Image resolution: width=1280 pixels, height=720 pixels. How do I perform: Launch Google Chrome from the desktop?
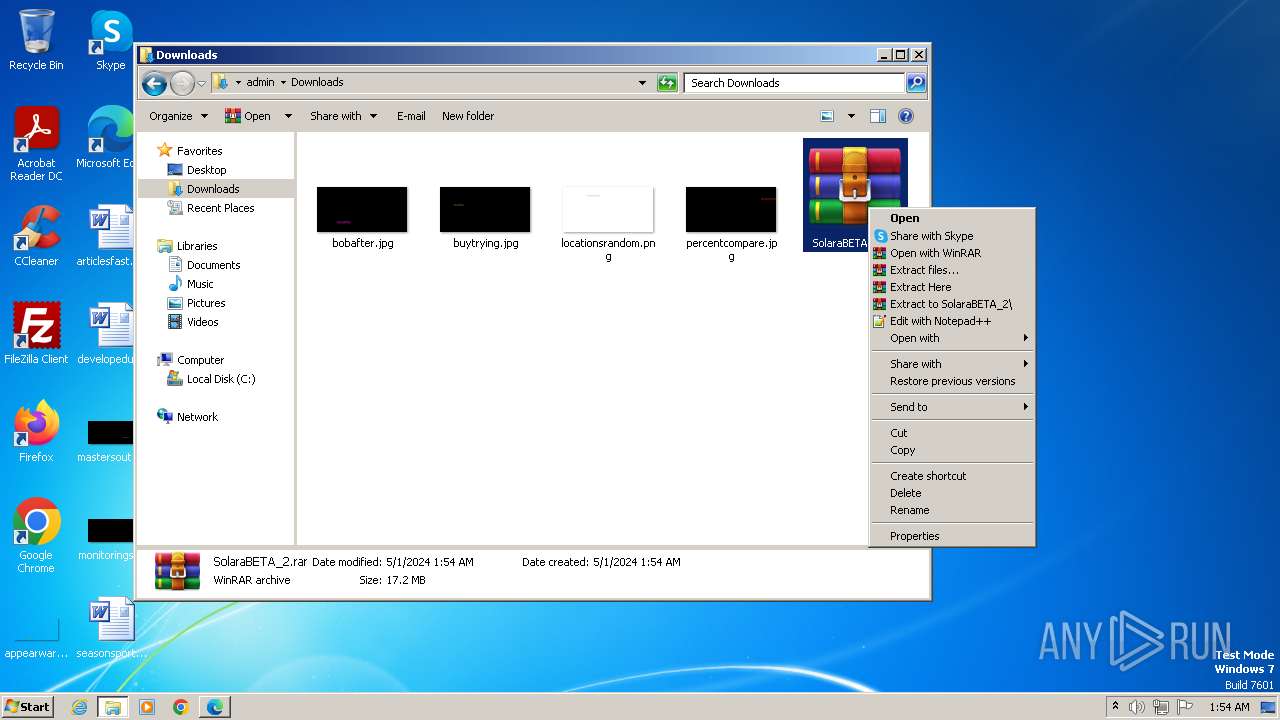click(x=36, y=536)
